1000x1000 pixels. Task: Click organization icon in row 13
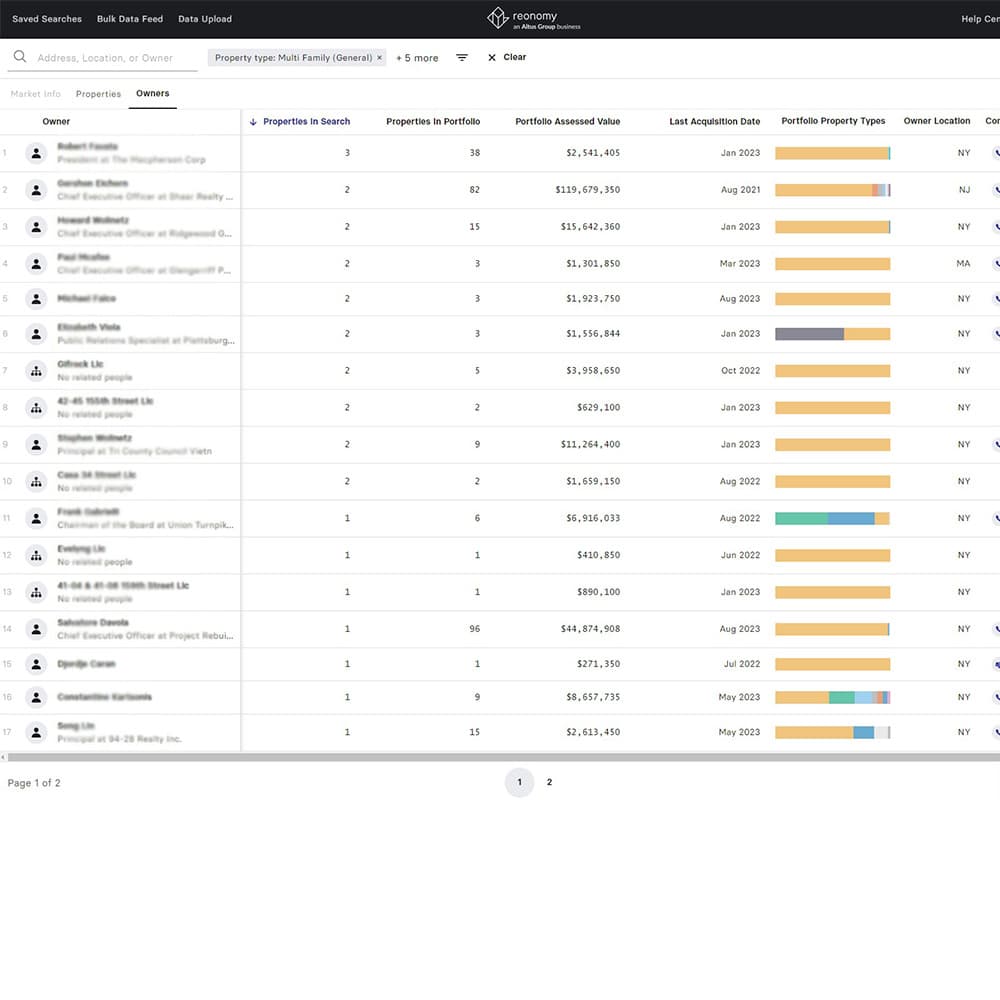pyautogui.click(x=36, y=592)
